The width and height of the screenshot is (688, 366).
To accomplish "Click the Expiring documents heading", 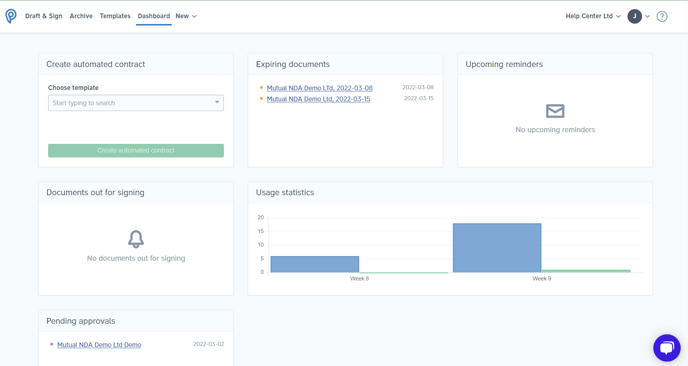I will point(293,64).
